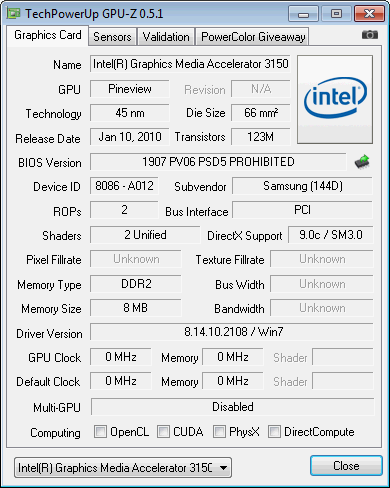Click the Texture Fillrate Unknown field
Viewport: 390px width, 488px height.
click(x=322, y=259)
